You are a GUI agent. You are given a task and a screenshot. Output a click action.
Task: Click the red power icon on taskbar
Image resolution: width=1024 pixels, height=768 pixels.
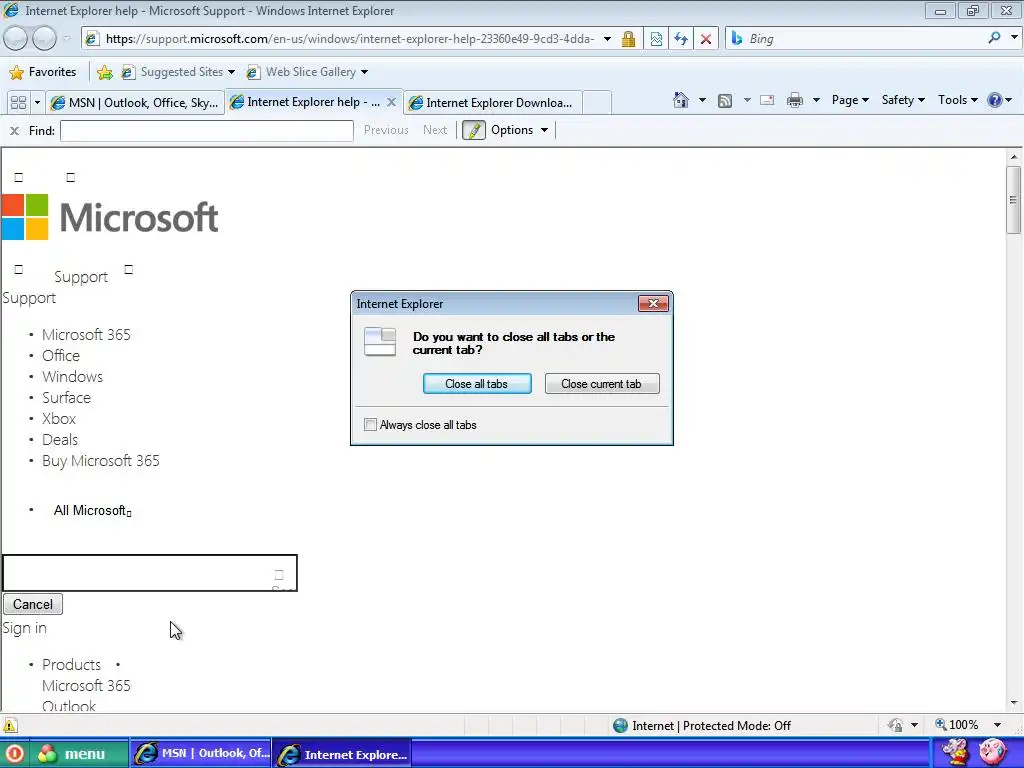(x=14, y=754)
